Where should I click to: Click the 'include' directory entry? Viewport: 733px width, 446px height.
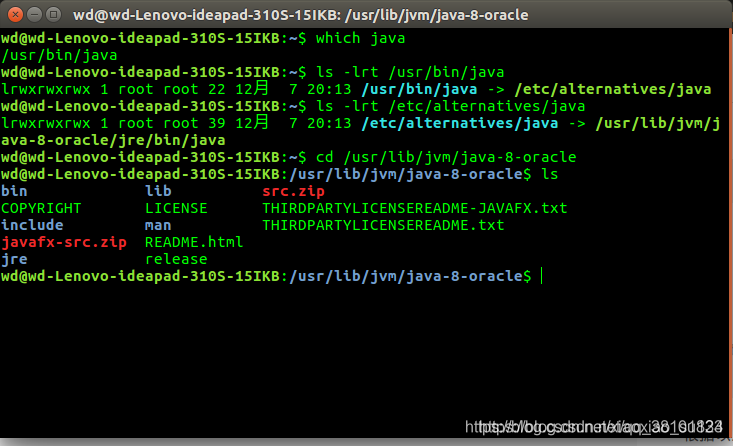pyautogui.click(x=32, y=225)
